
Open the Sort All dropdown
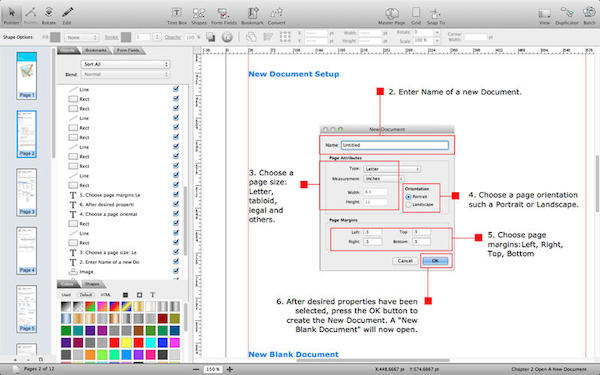125,64
